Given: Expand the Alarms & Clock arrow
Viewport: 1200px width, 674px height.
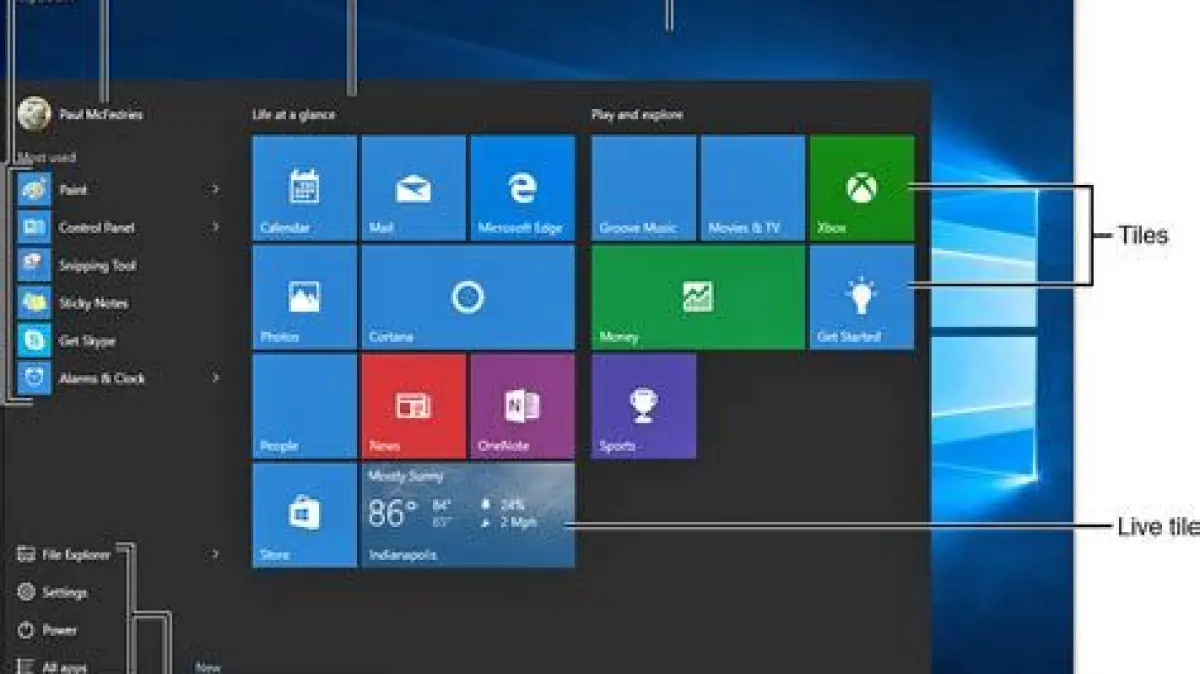Looking at the screenshot, I should coord(215,378).
